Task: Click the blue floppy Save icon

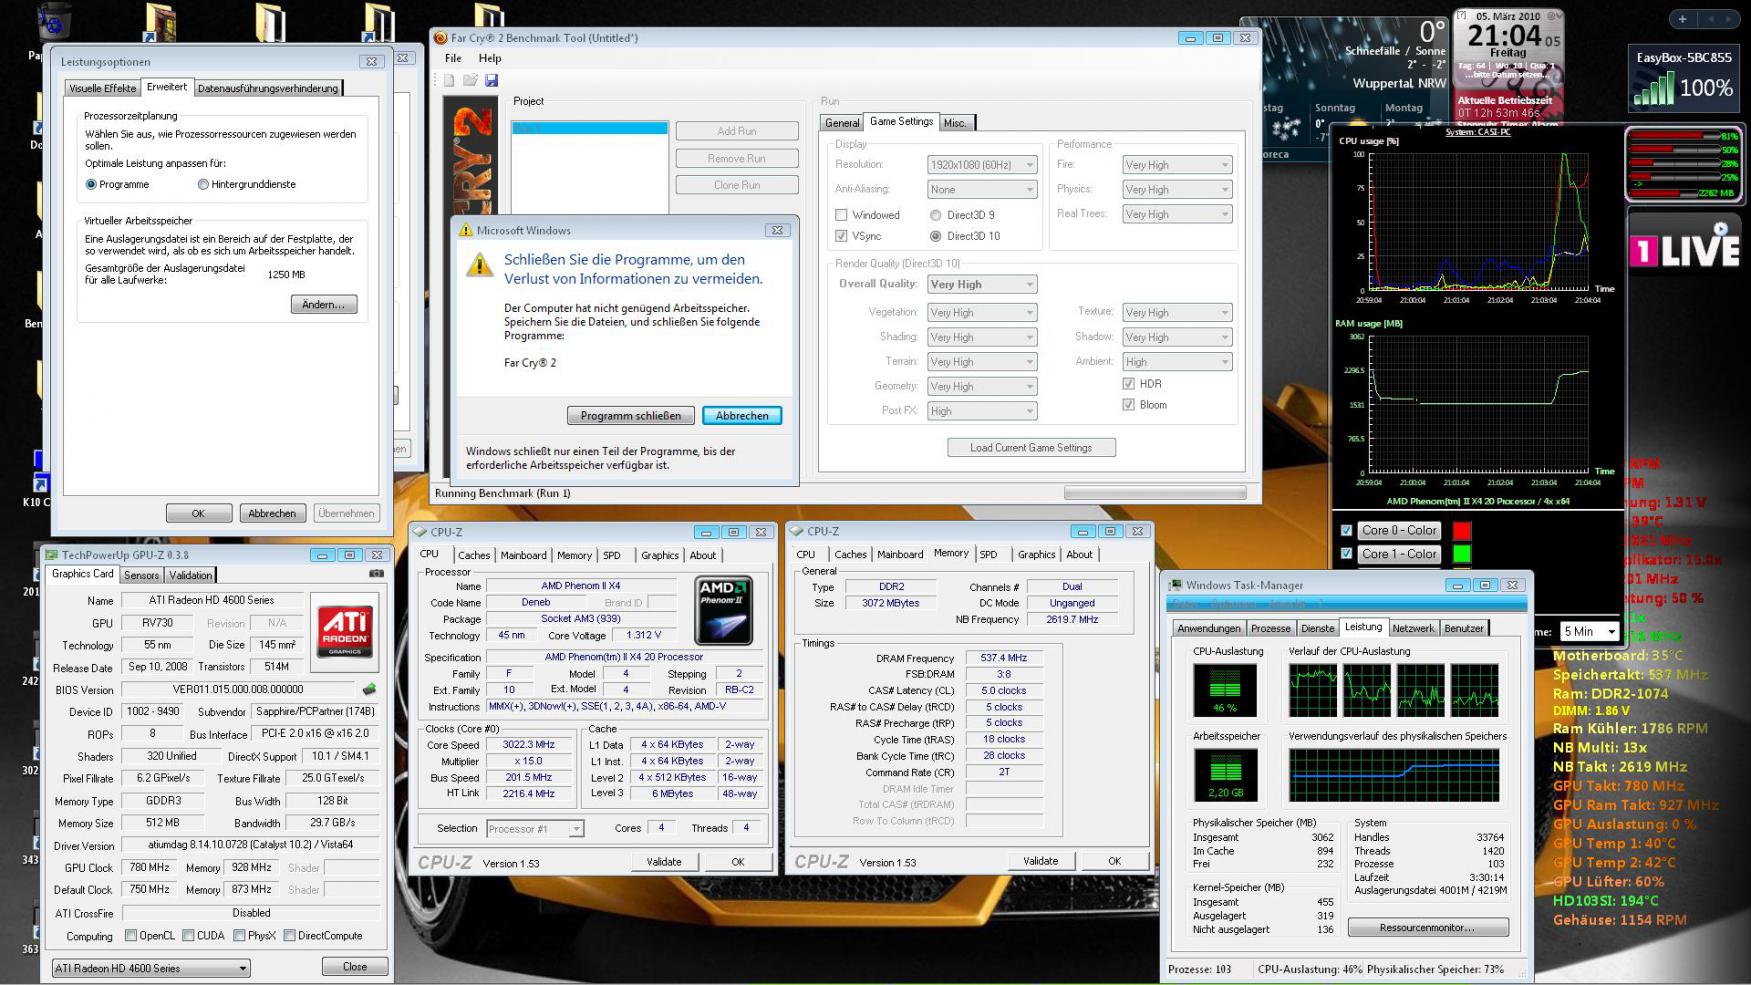Action: click(491, 80)
